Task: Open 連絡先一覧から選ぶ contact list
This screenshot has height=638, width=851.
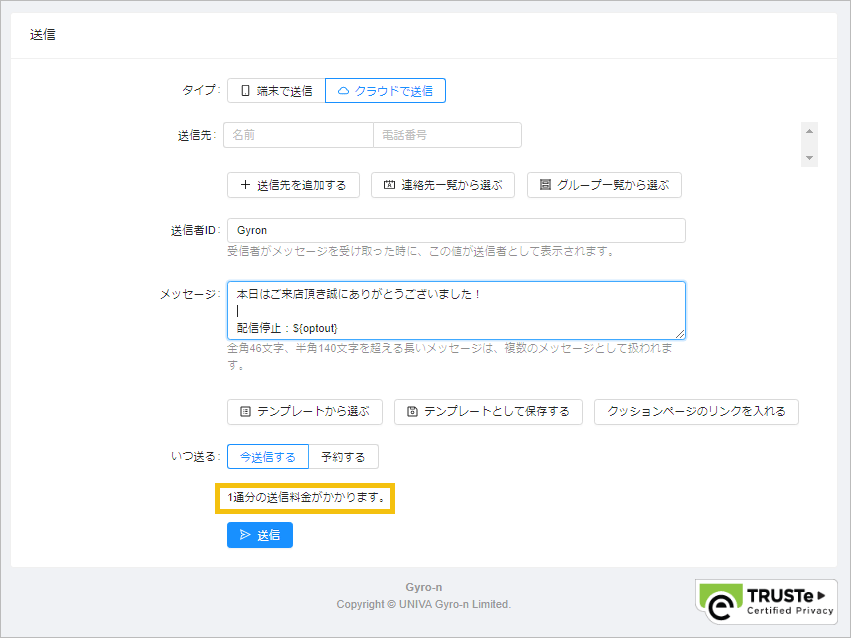Action: pyautogui.click(x=443, y=185)
